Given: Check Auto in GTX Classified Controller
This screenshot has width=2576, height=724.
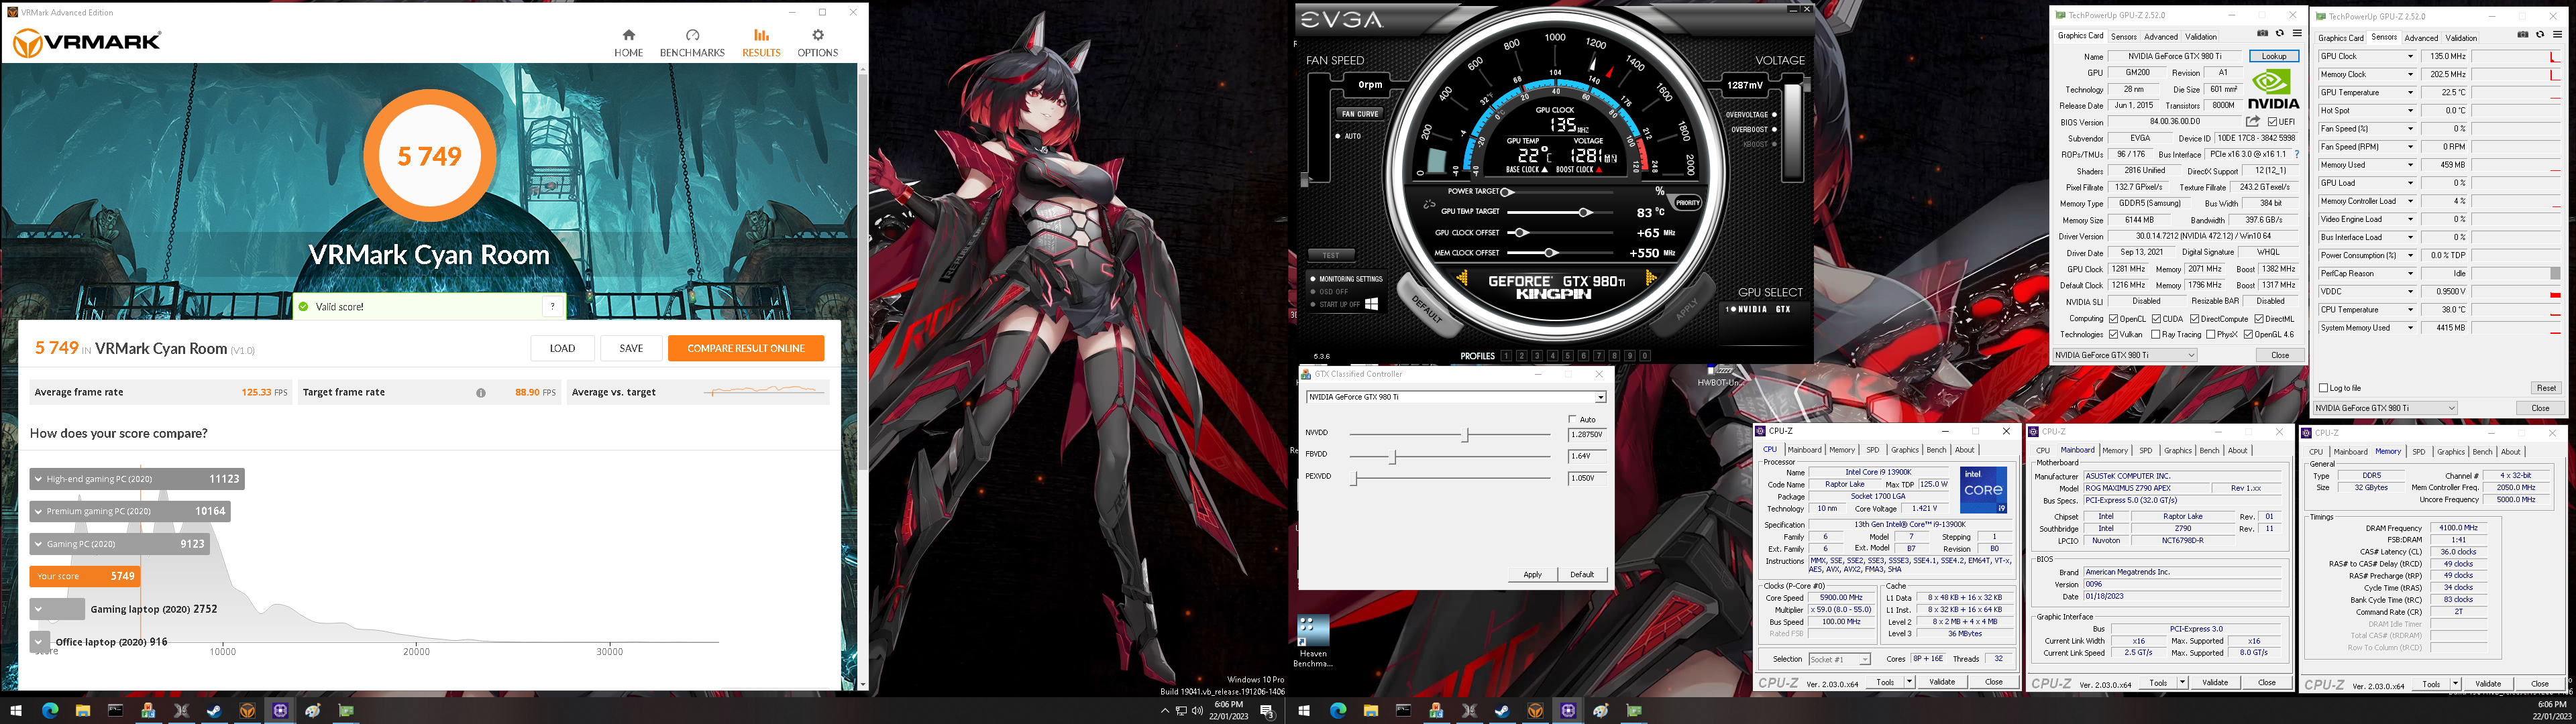Looking at the screenshot, I should [x=1572, y=419].
